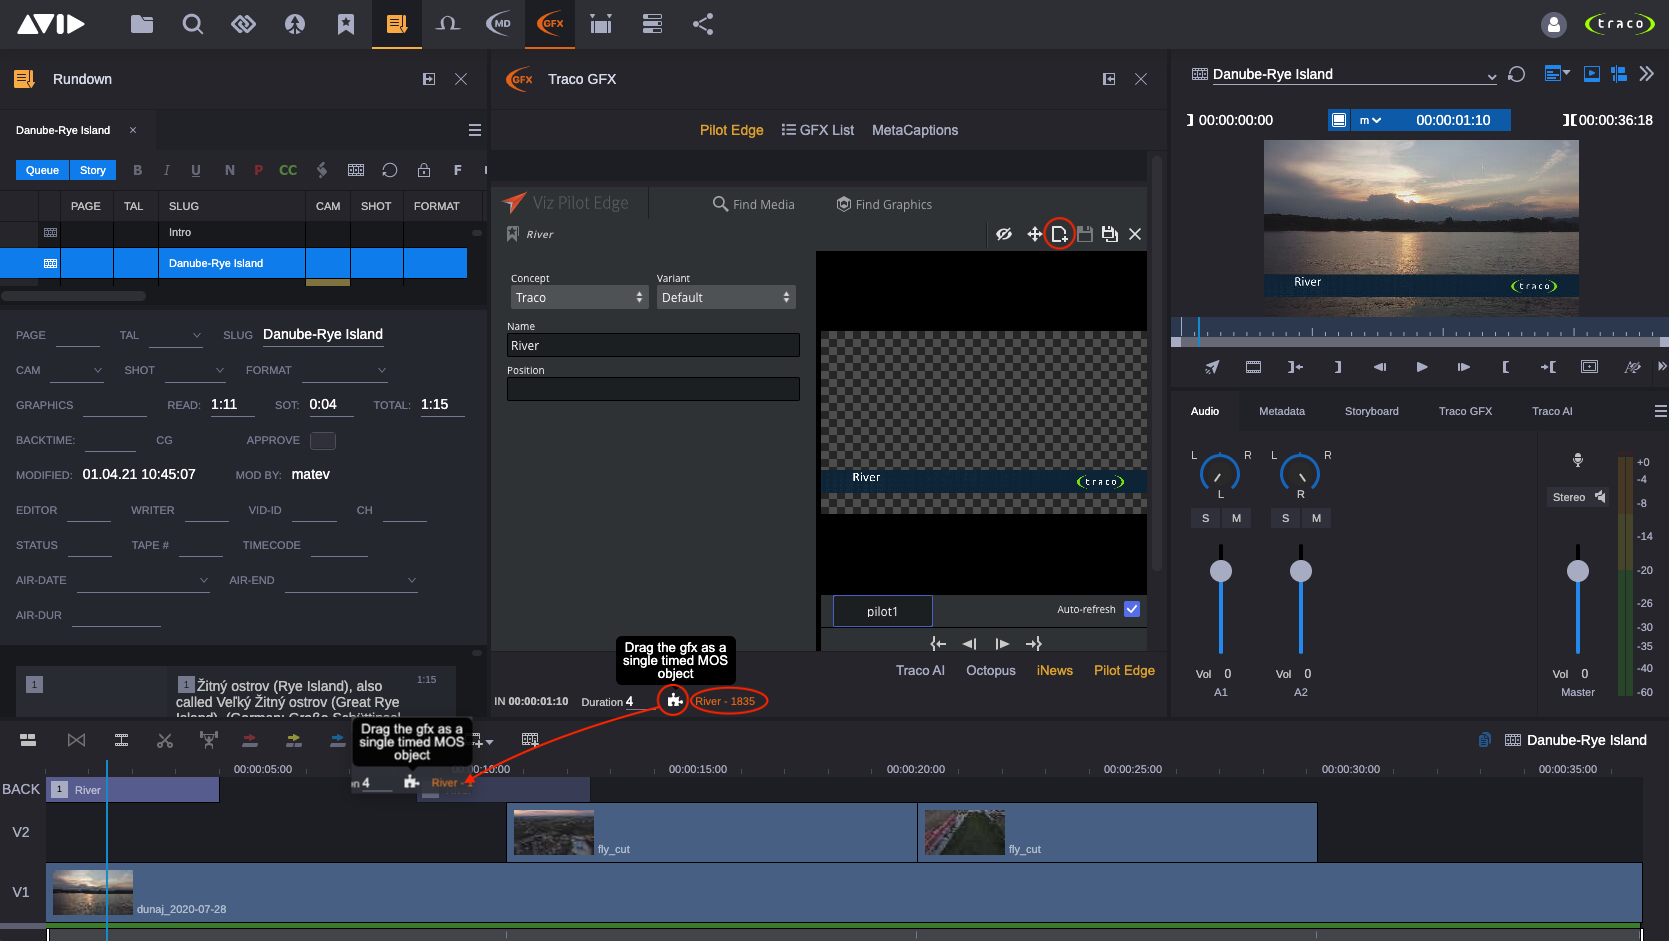The width and height of the screenshot is (1669, 941).
Task: Click the Save As icon in Pilot Edge toolbar
Action: pyautogui.click(x=1109, y=234)
